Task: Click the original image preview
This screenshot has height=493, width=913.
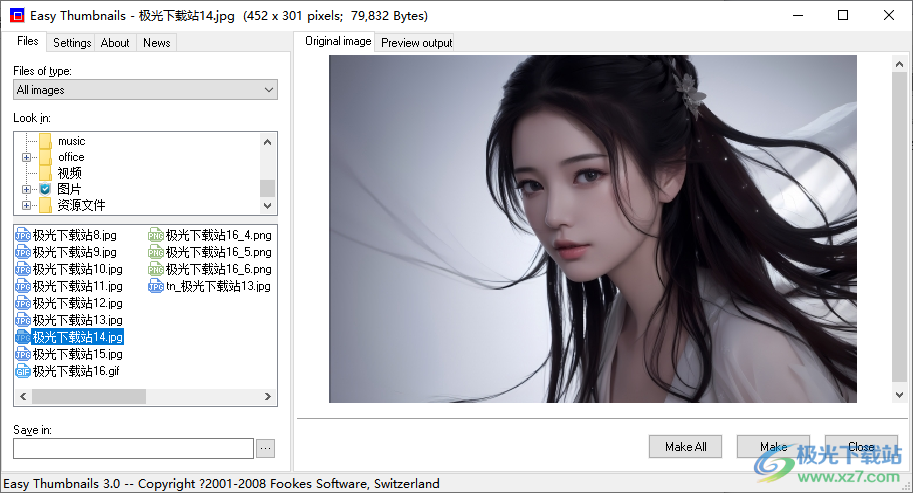Action: pos(593,229)
